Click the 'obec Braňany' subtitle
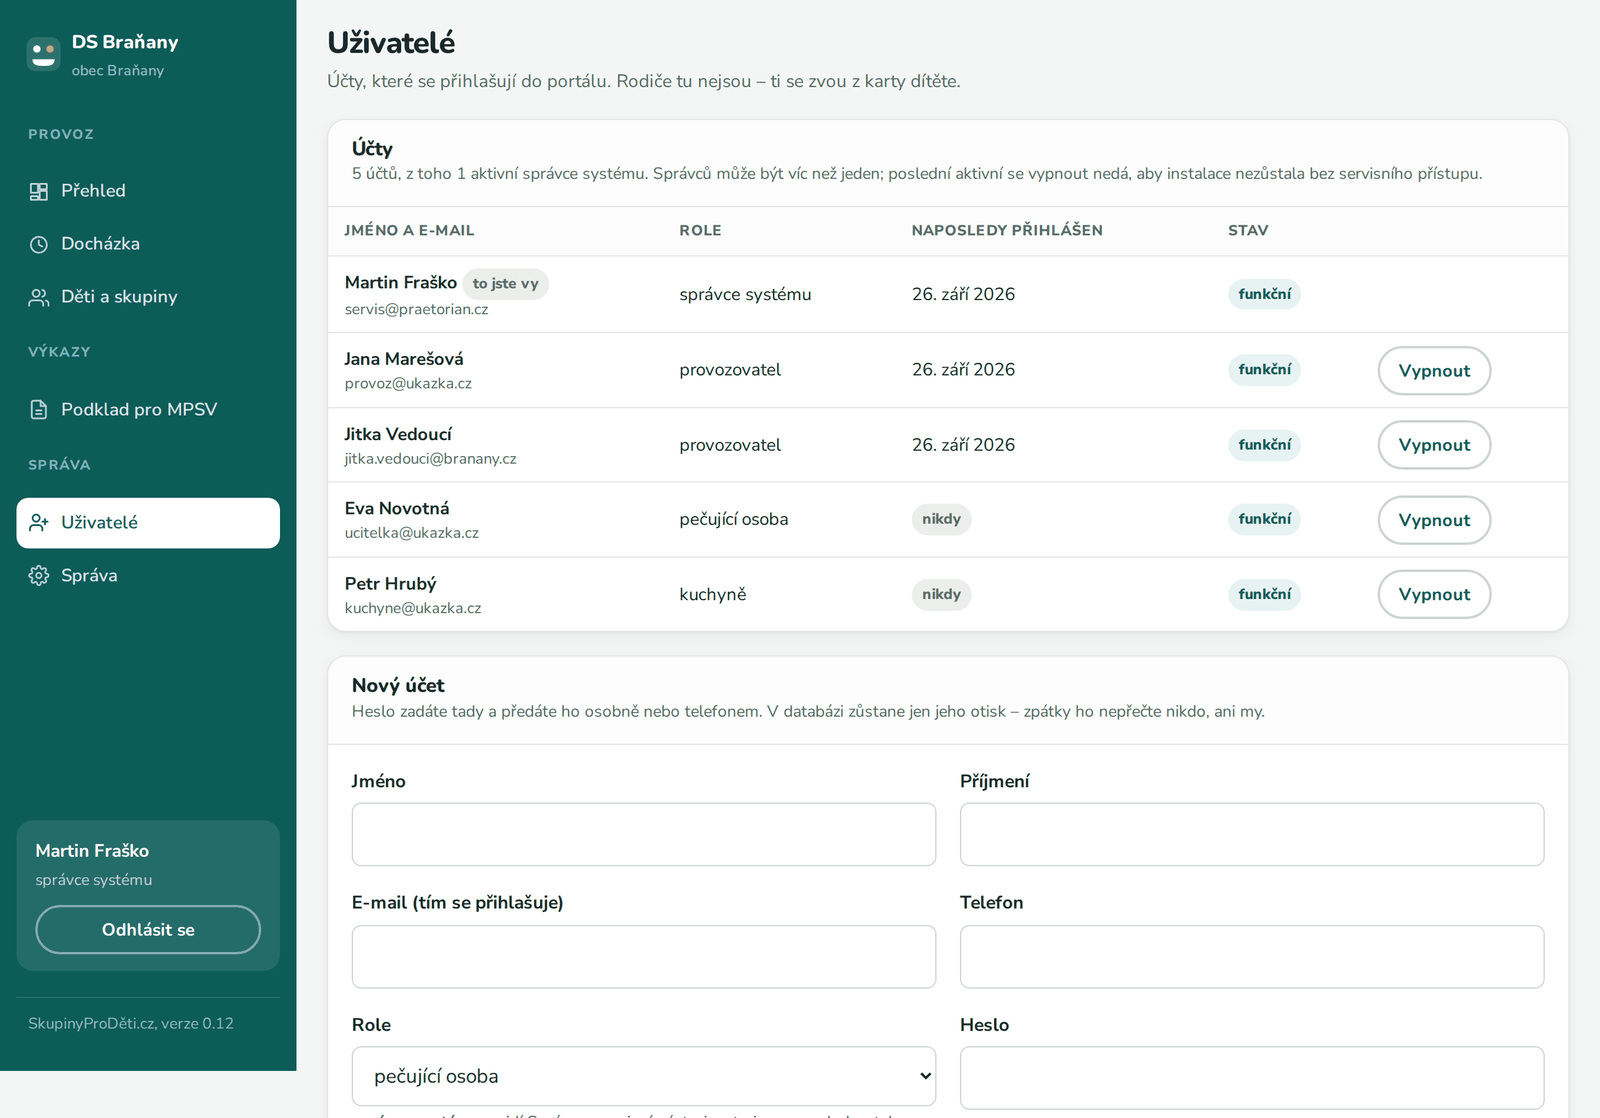 click(x=118, y=70)
